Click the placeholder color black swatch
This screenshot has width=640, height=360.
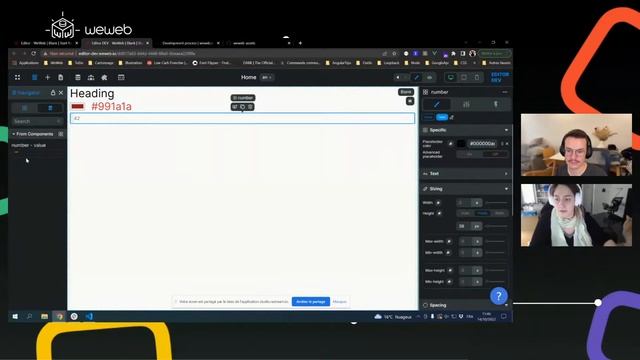coord(461,143)
